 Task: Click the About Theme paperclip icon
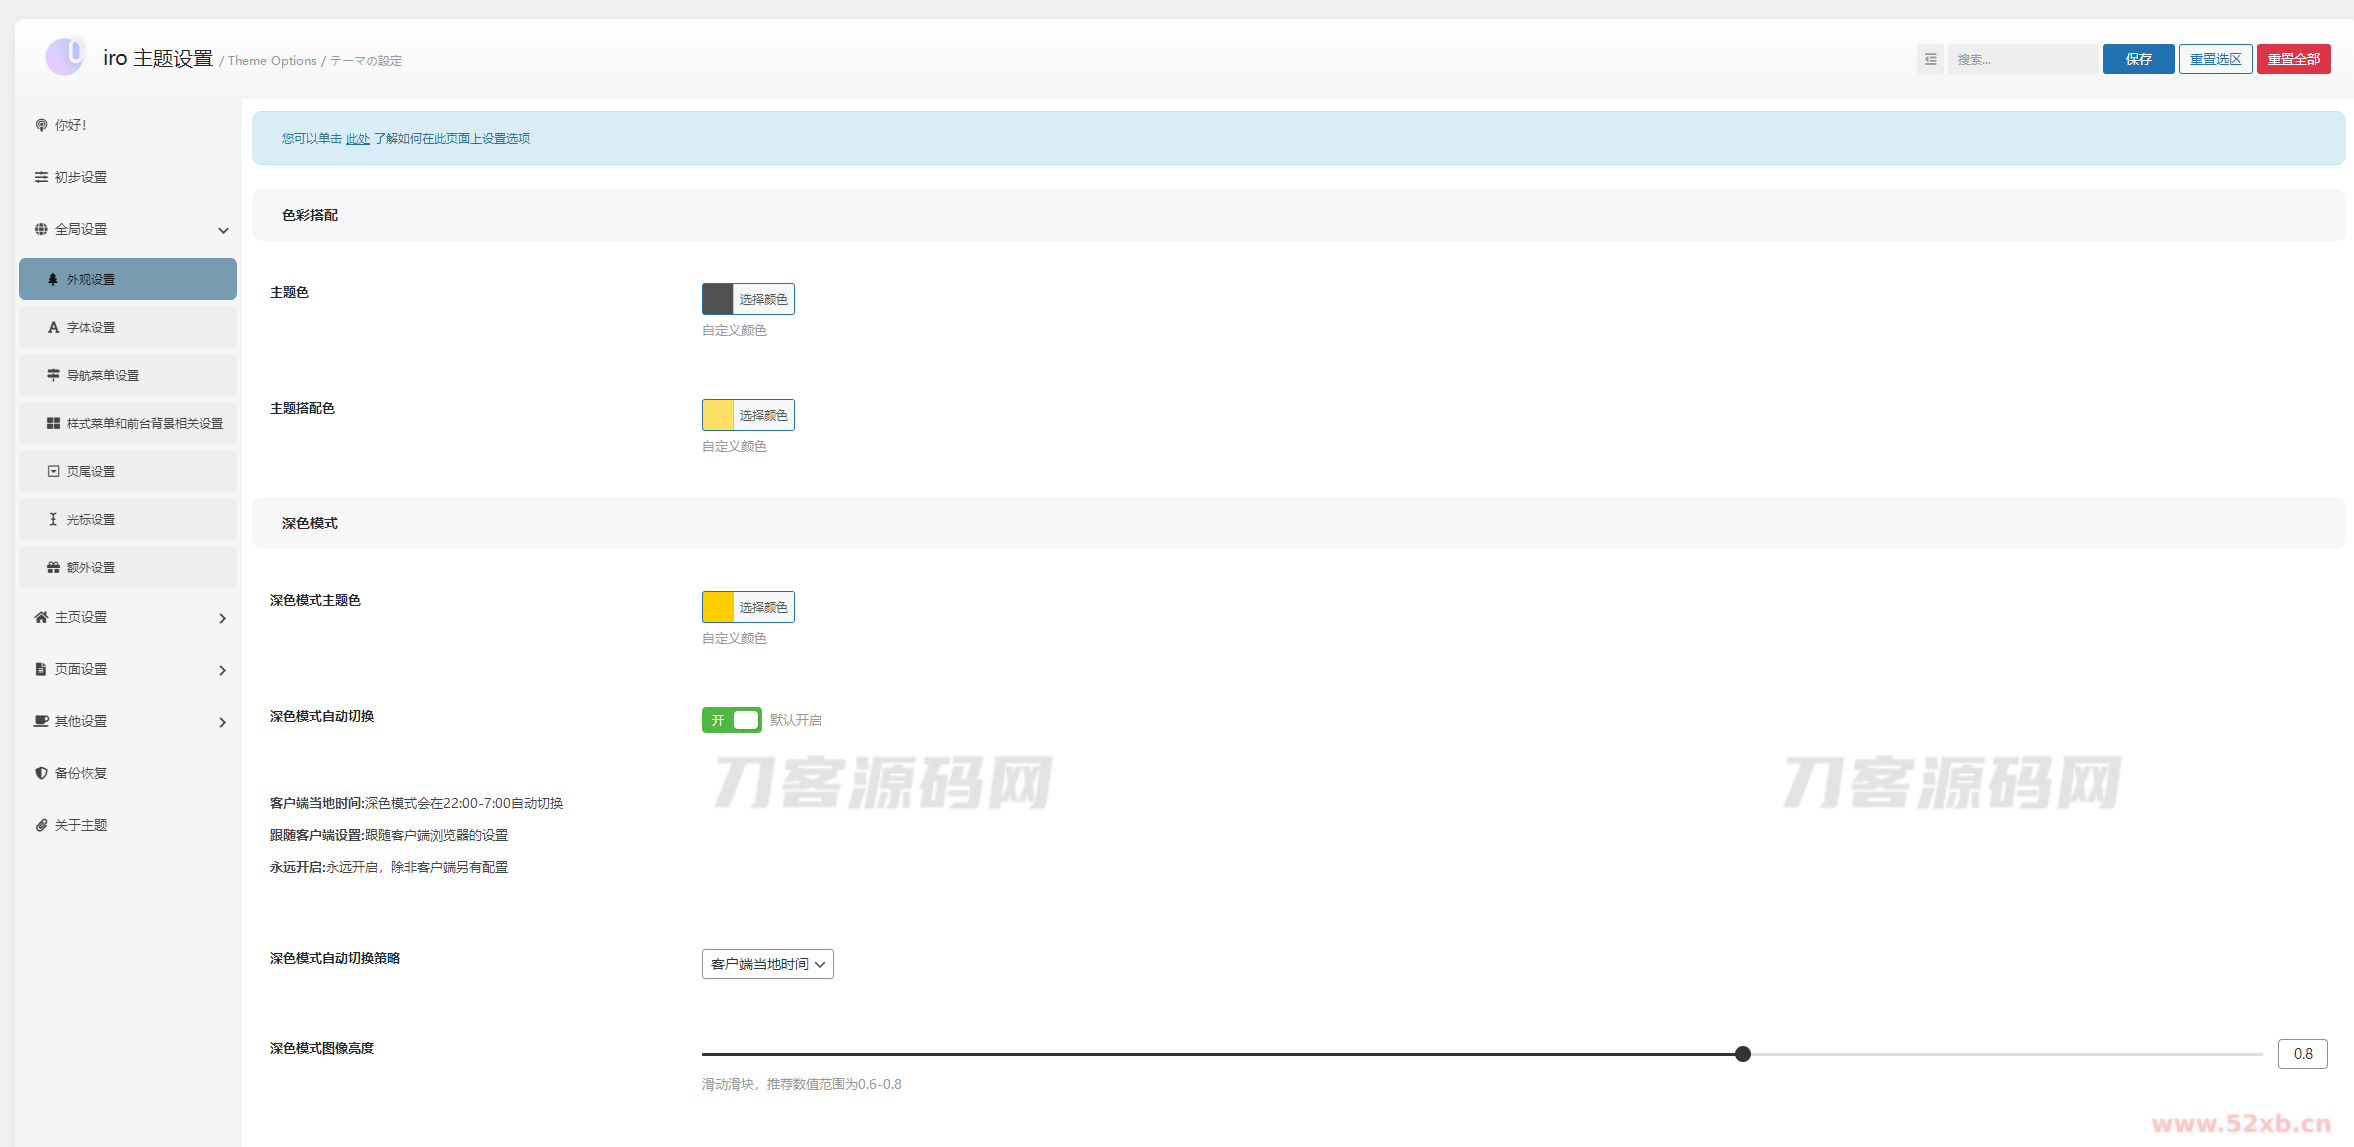pos(41,825)
